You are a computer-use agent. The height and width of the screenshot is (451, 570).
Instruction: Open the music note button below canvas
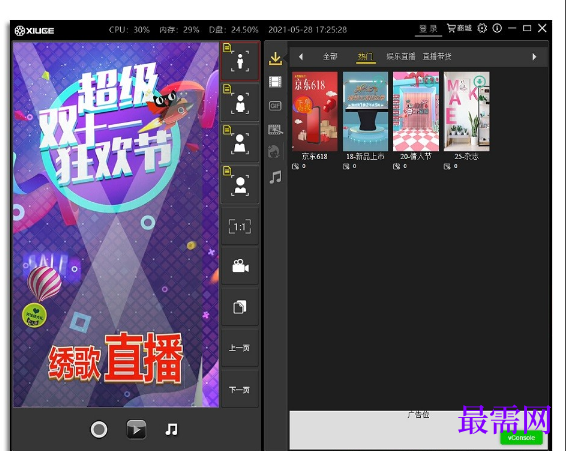tap(171, 430)
